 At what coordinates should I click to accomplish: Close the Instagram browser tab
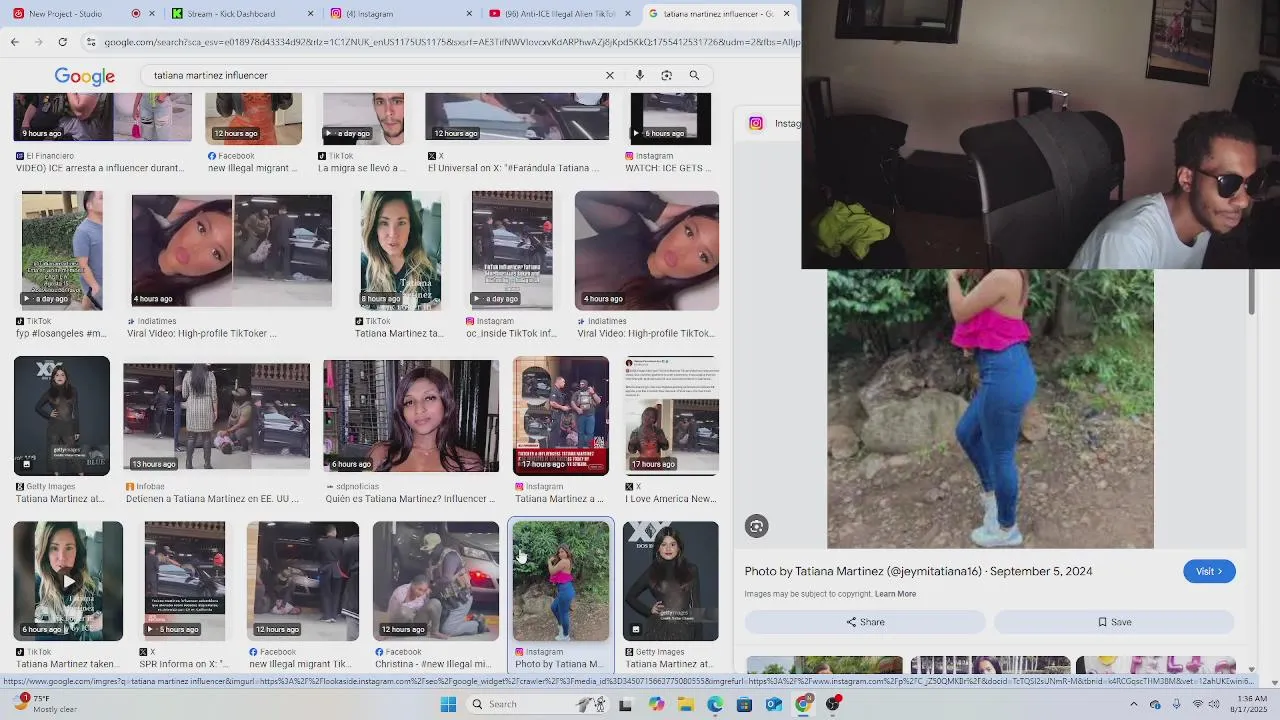click(469, 14)
